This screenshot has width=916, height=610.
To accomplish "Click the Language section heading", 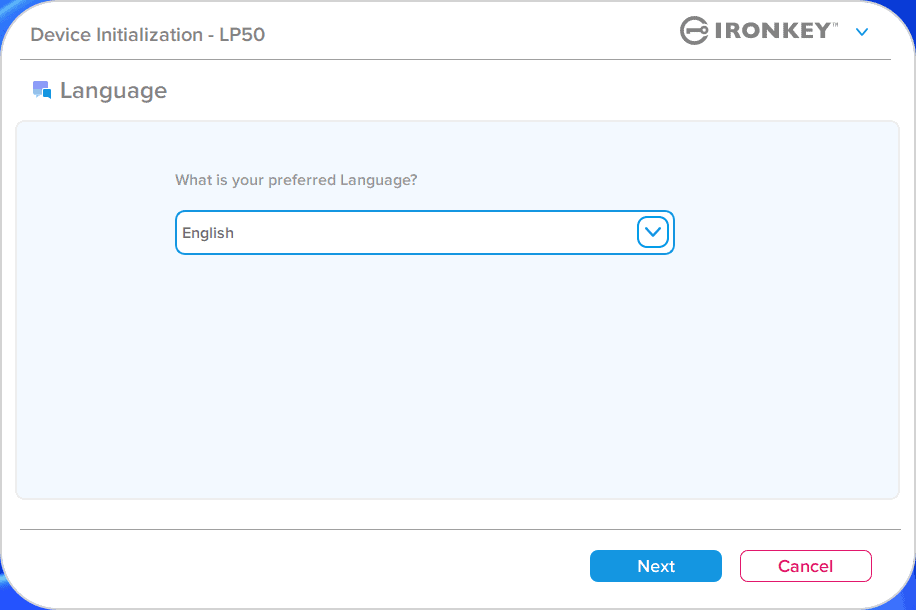I will point(113,91).
